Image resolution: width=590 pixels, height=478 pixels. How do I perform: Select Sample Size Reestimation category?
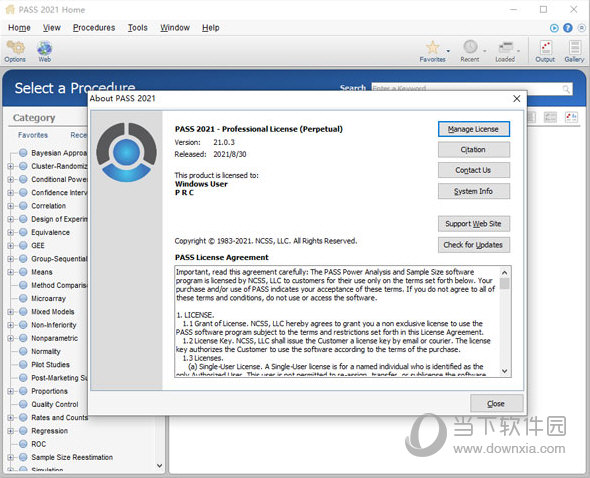click(x=72, y=457)
